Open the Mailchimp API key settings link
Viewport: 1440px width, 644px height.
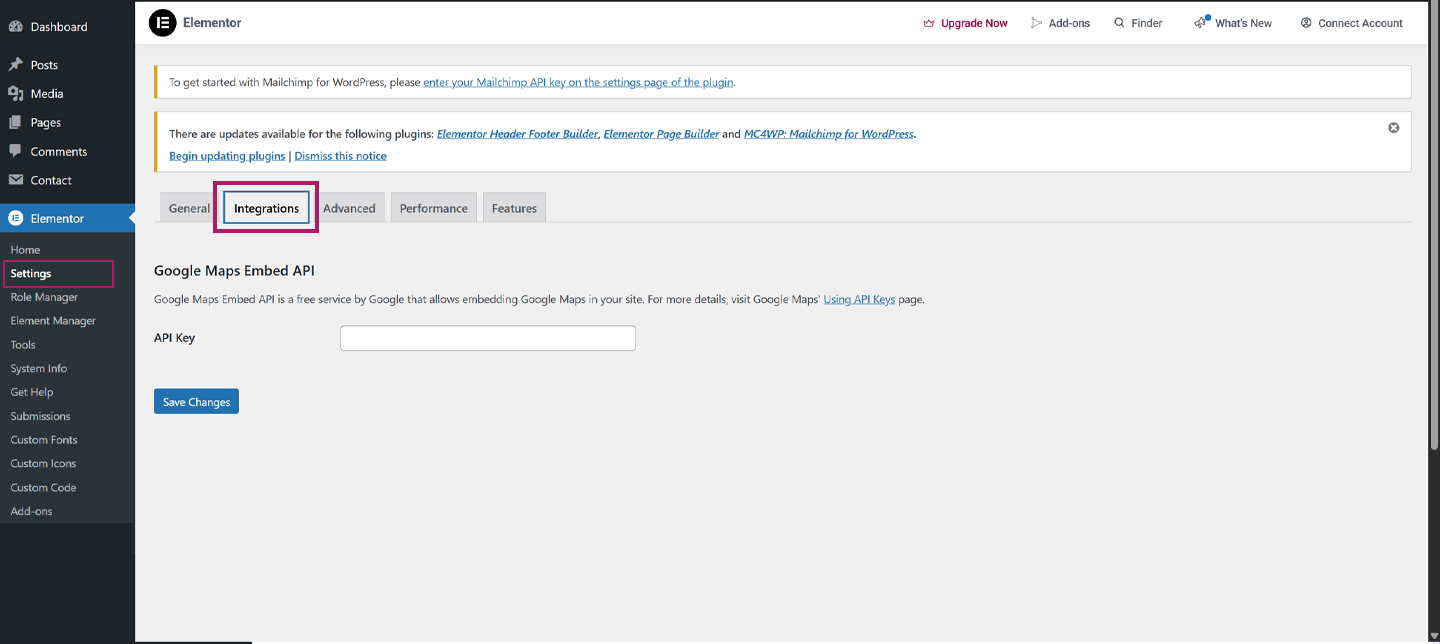click(578, 82)
